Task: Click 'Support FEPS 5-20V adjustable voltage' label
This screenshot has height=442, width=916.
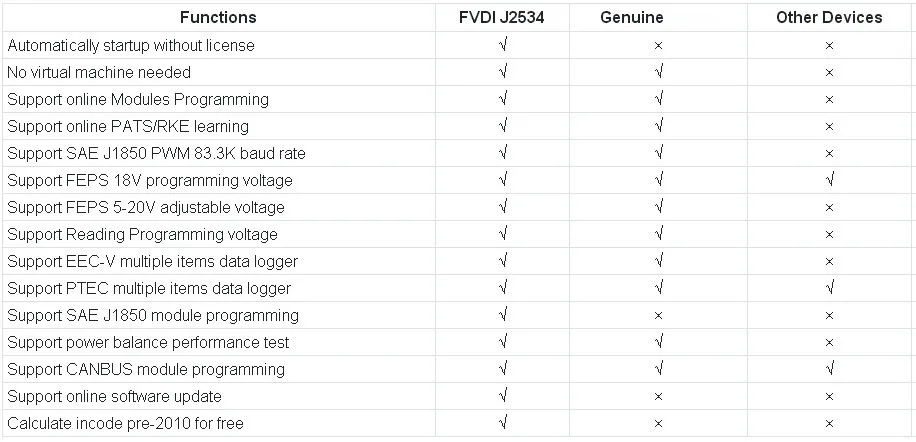Action: click(145, 207)
